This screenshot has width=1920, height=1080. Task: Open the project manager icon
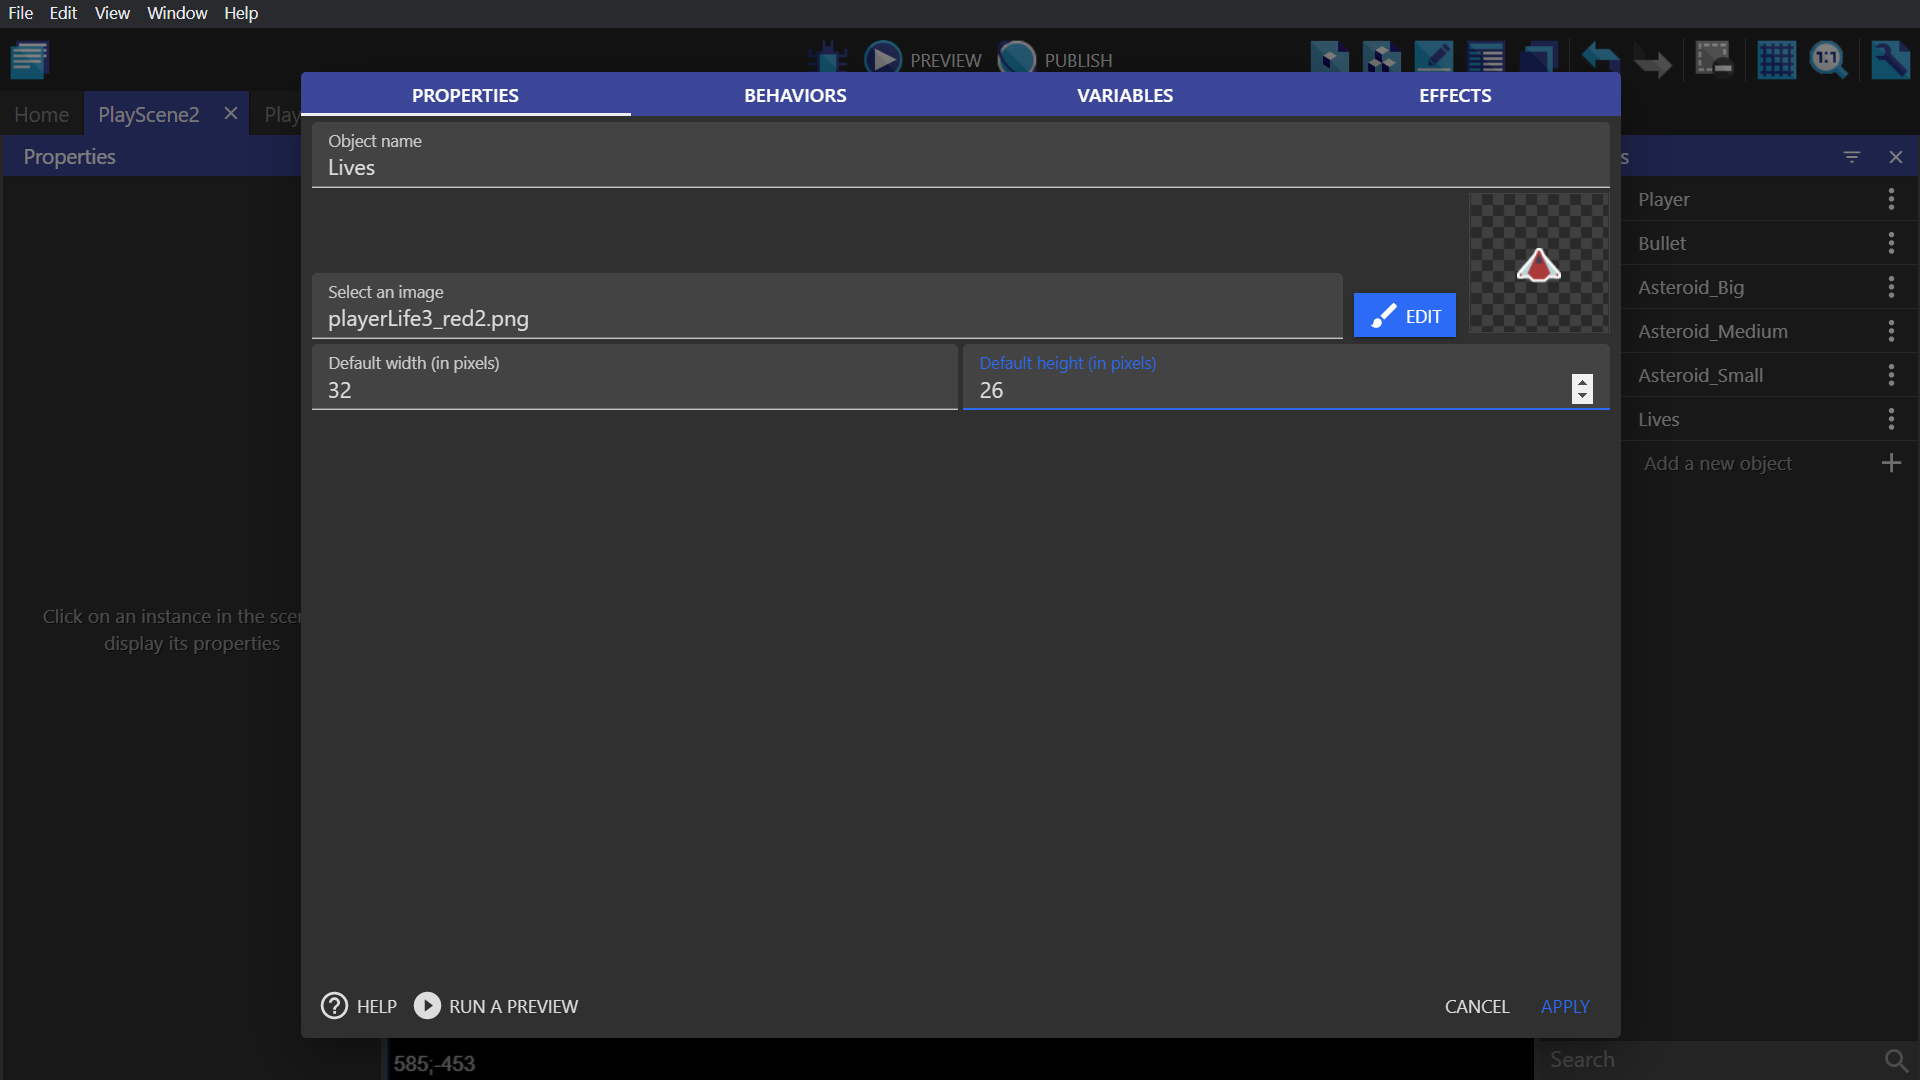(30, 60)
